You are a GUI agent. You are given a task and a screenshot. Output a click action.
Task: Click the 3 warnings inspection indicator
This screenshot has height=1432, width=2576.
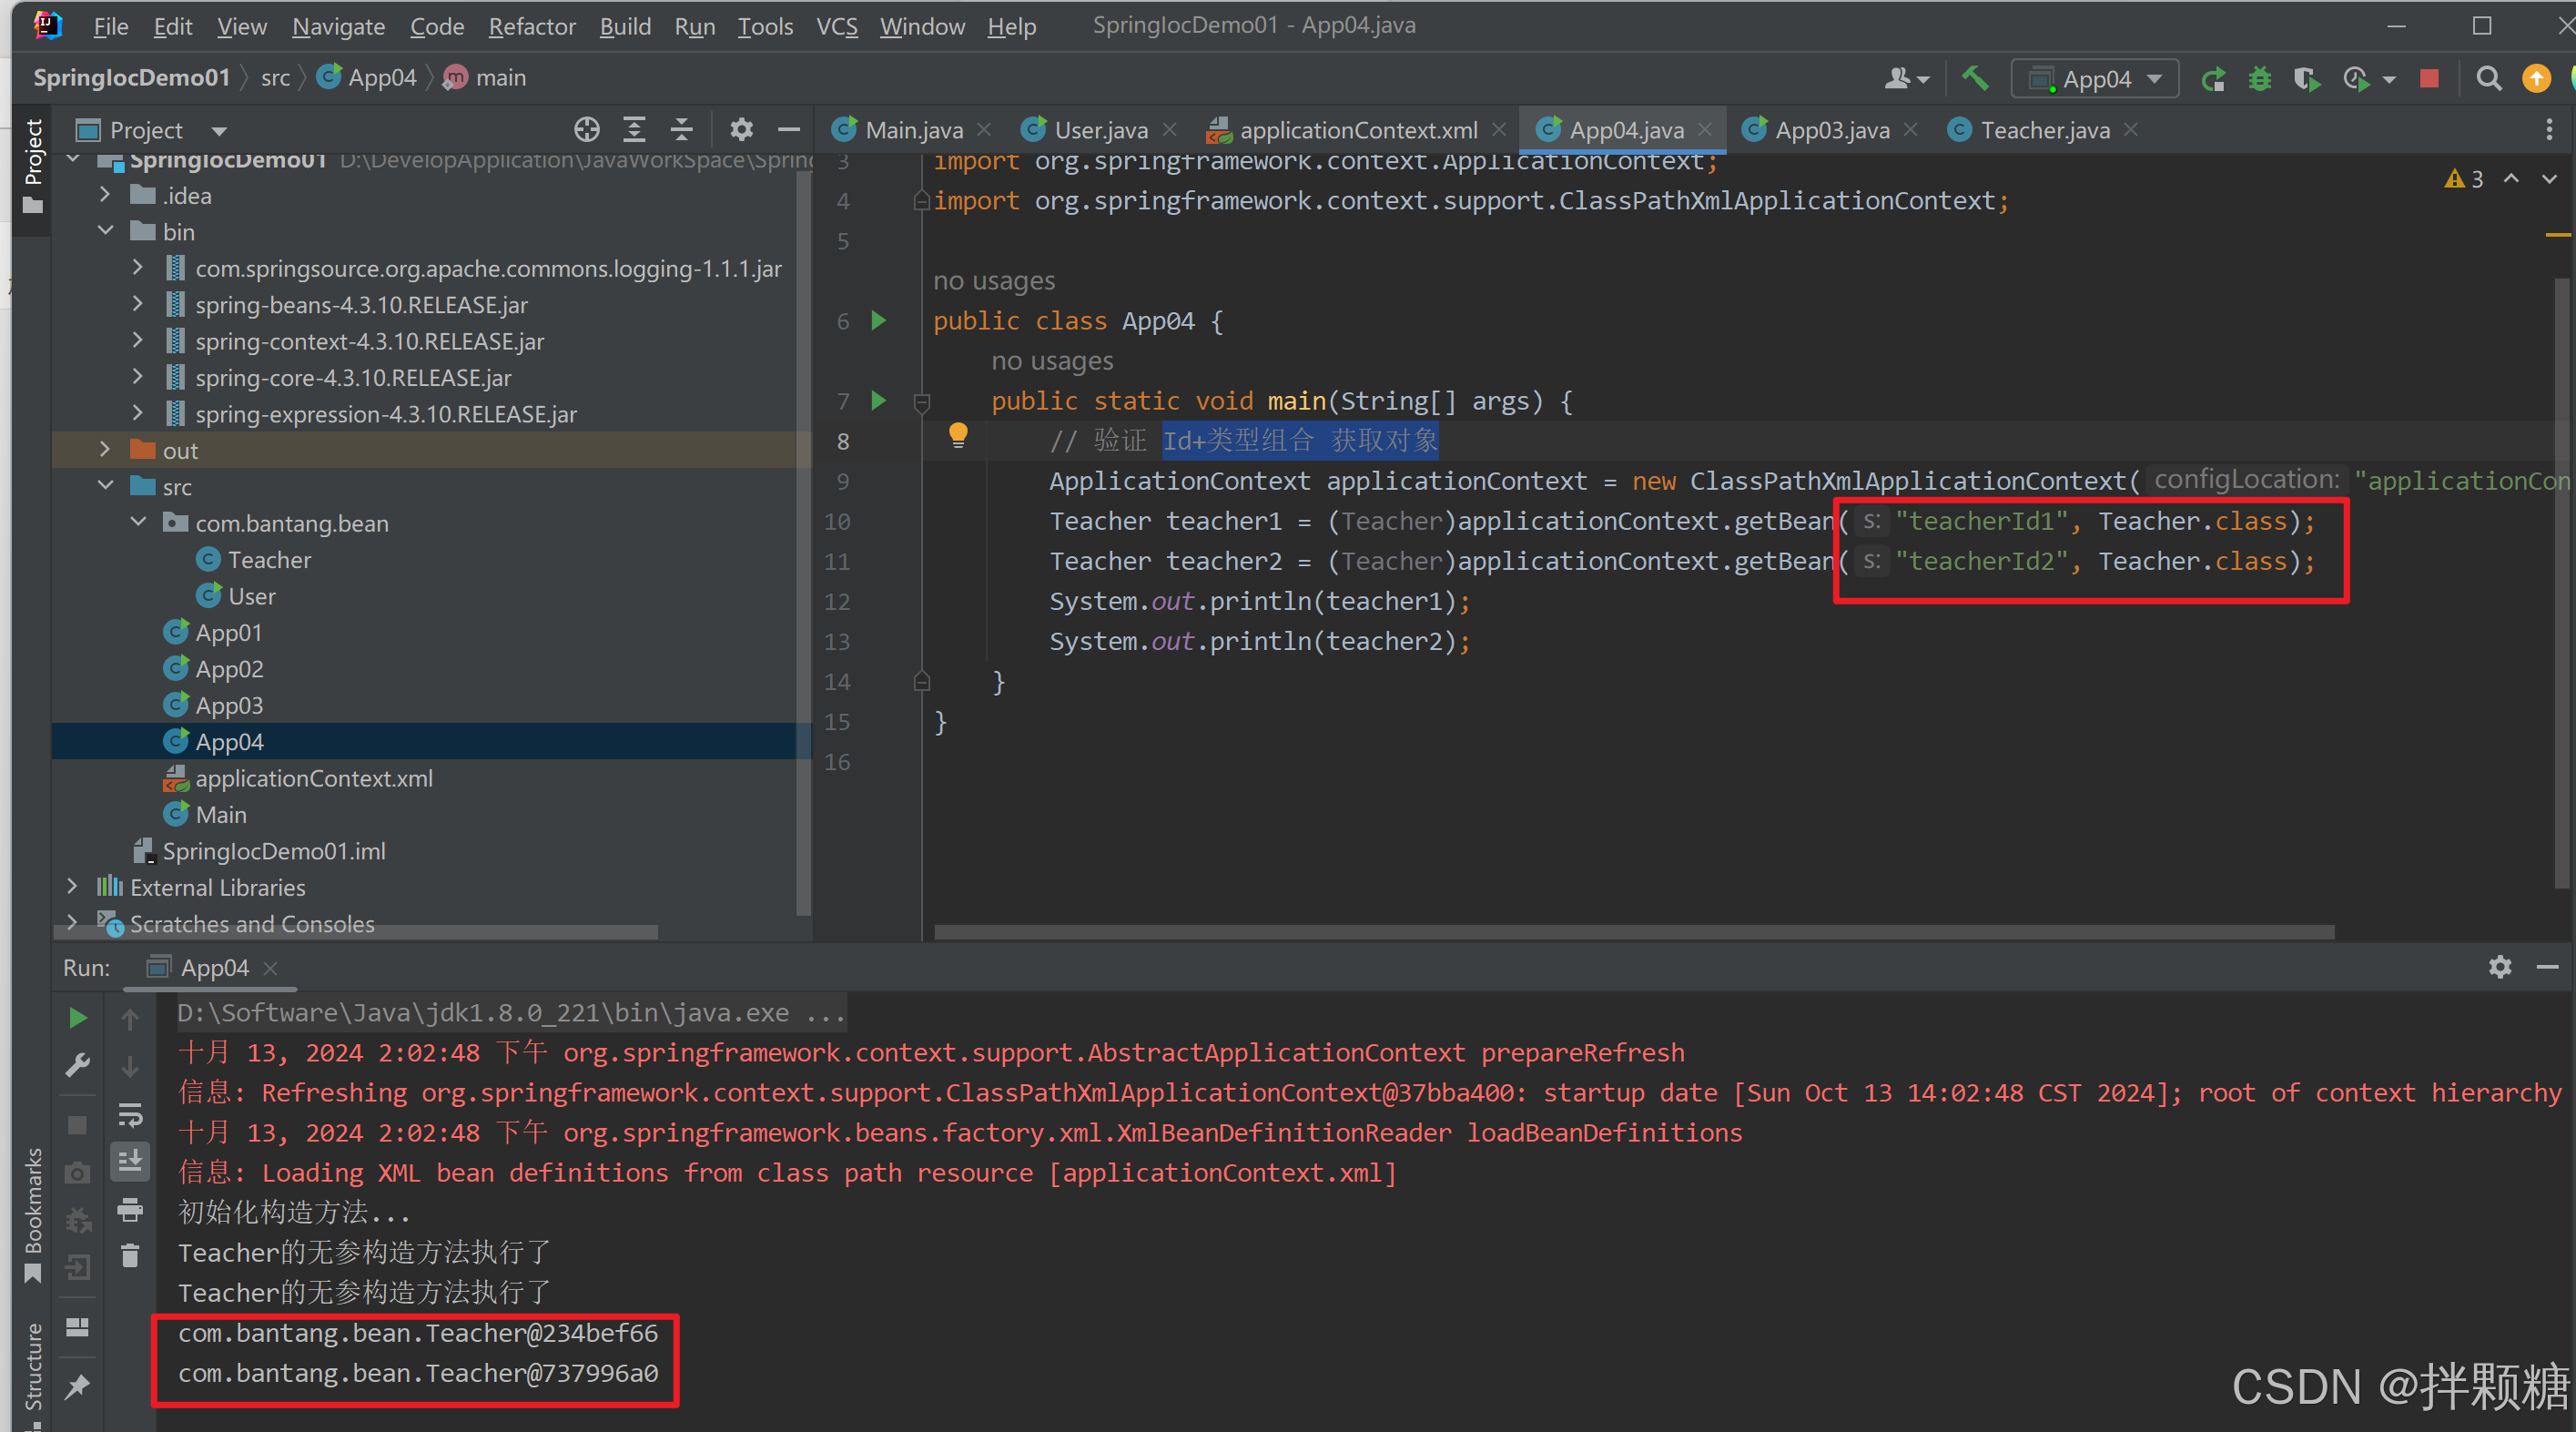(x=2464, y=179)
